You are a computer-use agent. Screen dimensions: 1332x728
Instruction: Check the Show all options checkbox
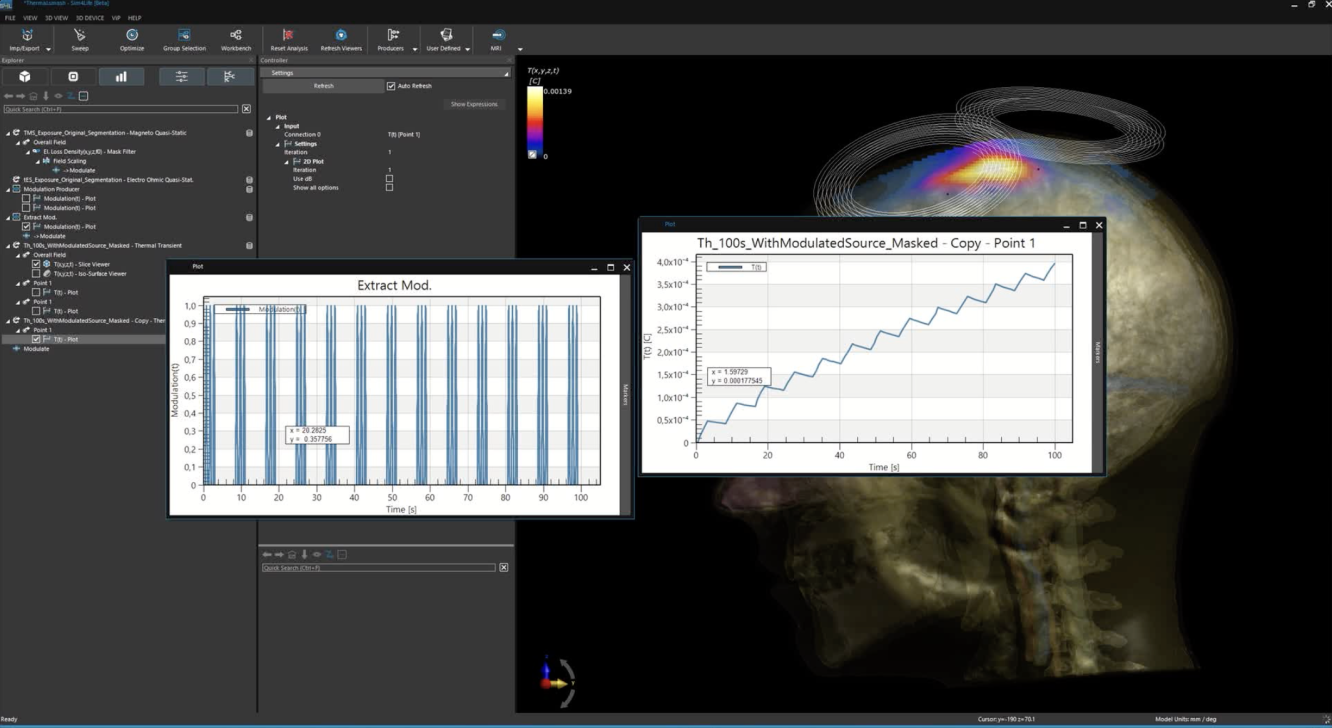389,187
